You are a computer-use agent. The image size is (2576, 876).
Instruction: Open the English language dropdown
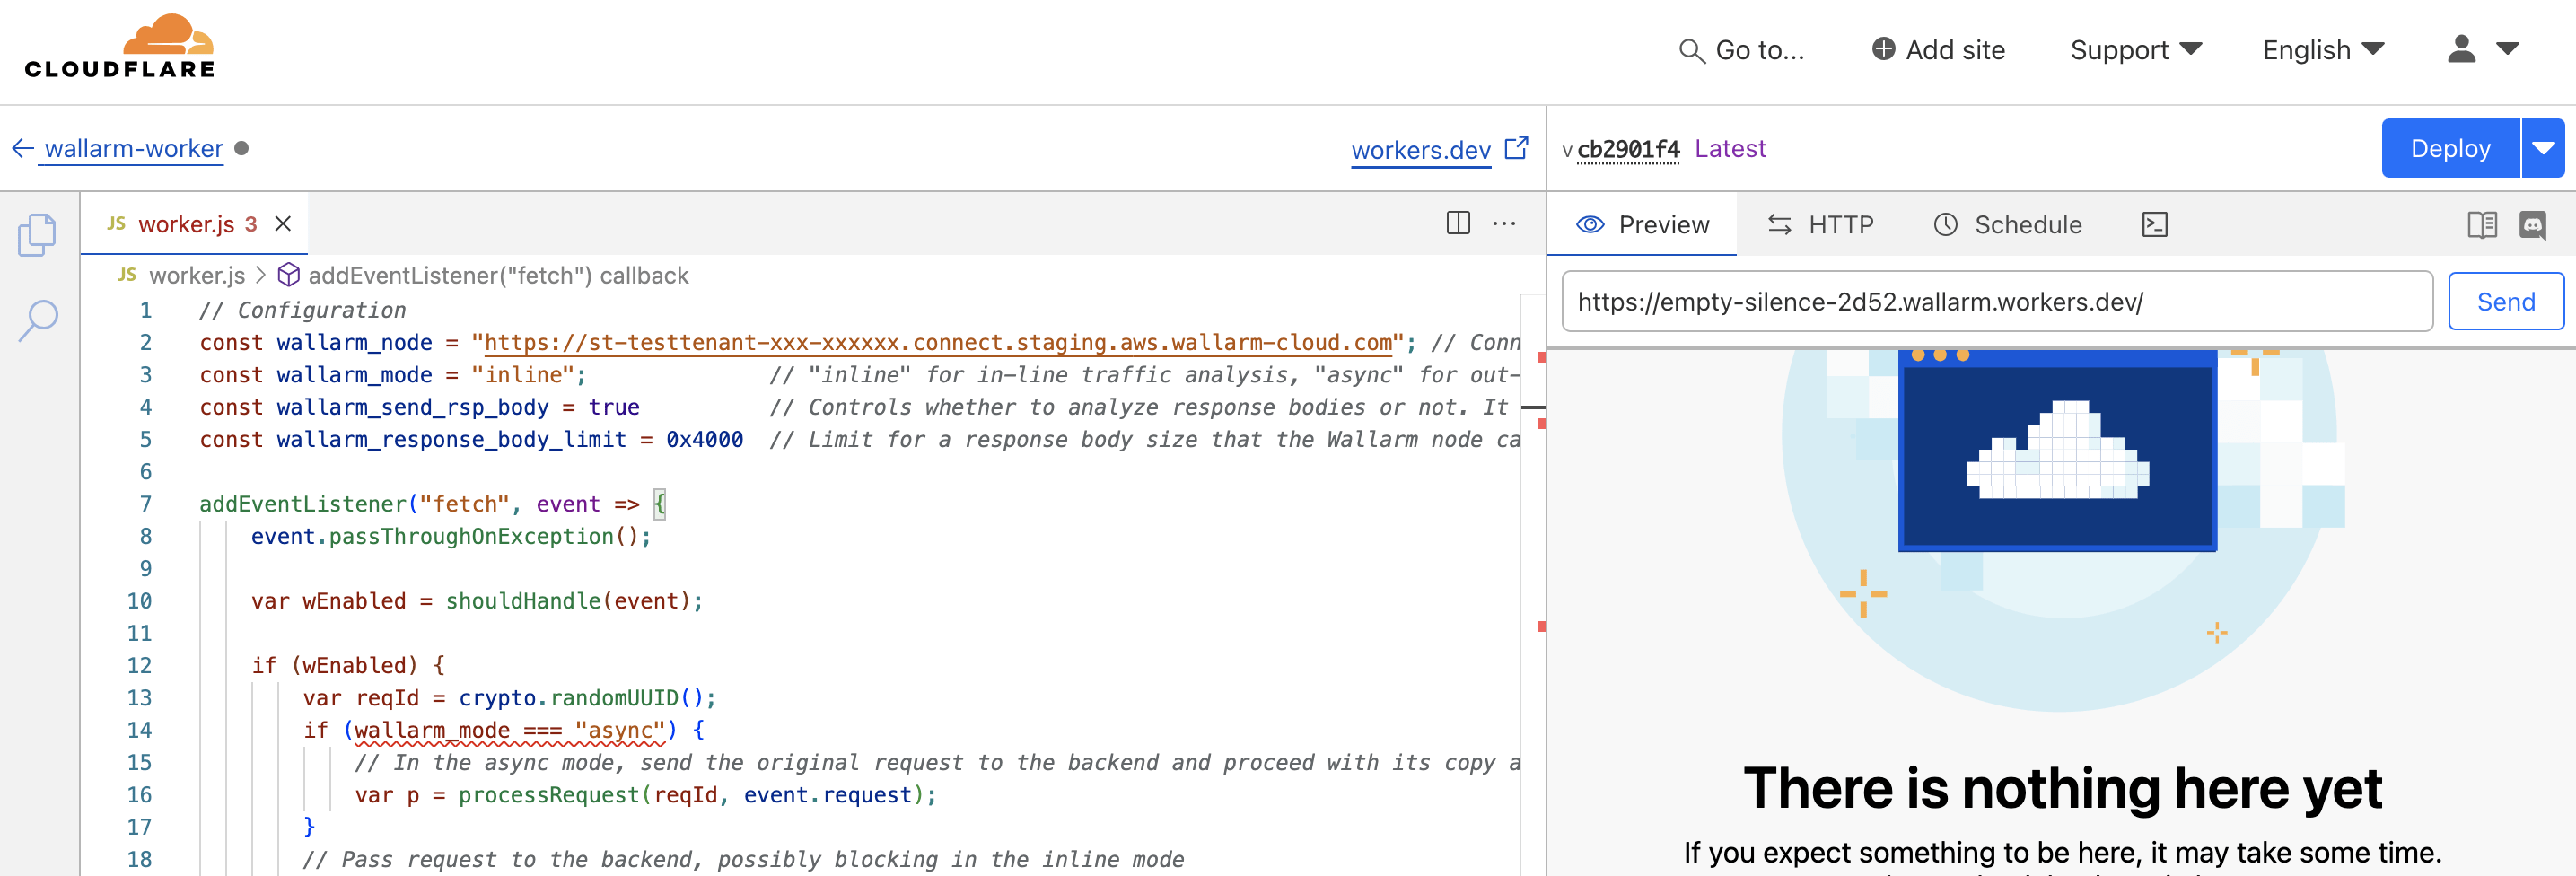pyautogui.click(x=2322, y=49)
